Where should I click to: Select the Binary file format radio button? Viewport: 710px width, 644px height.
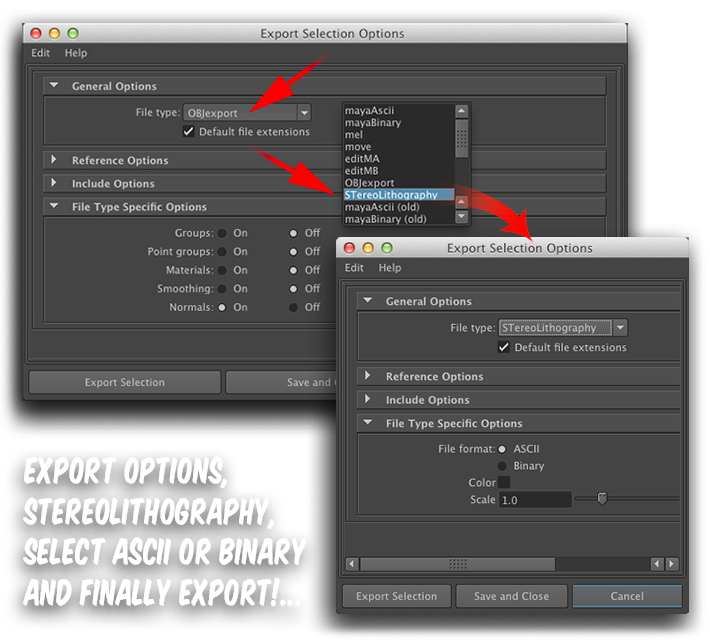[502, 466]
